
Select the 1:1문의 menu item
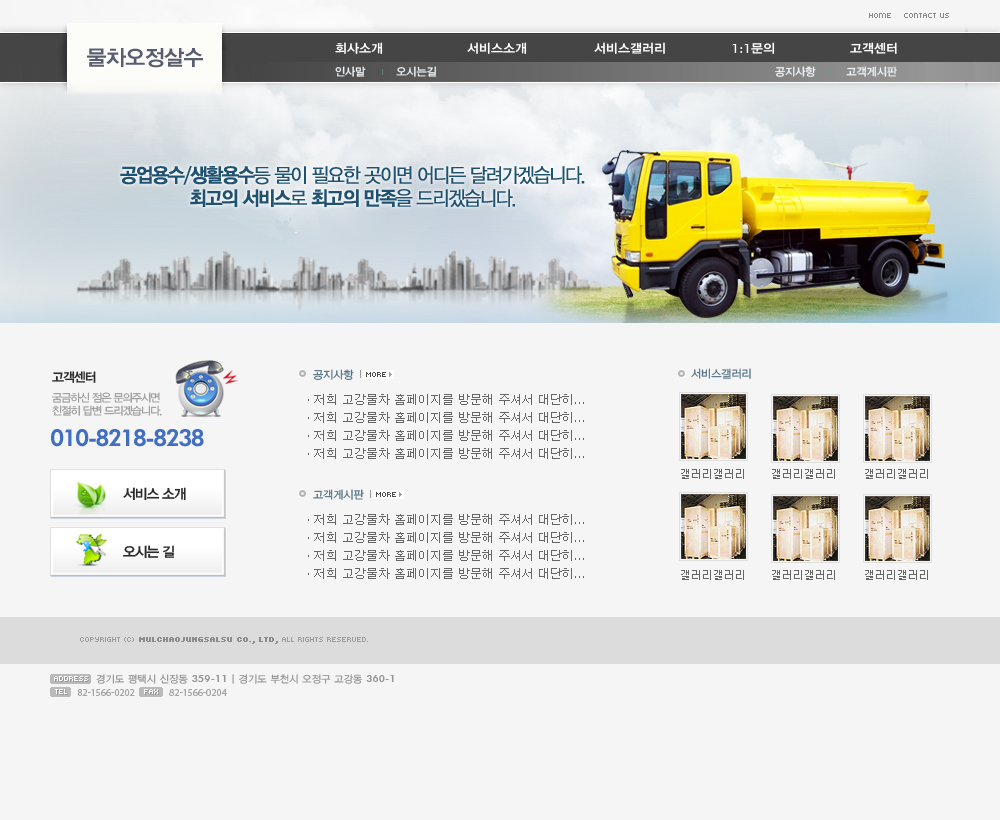753,48
